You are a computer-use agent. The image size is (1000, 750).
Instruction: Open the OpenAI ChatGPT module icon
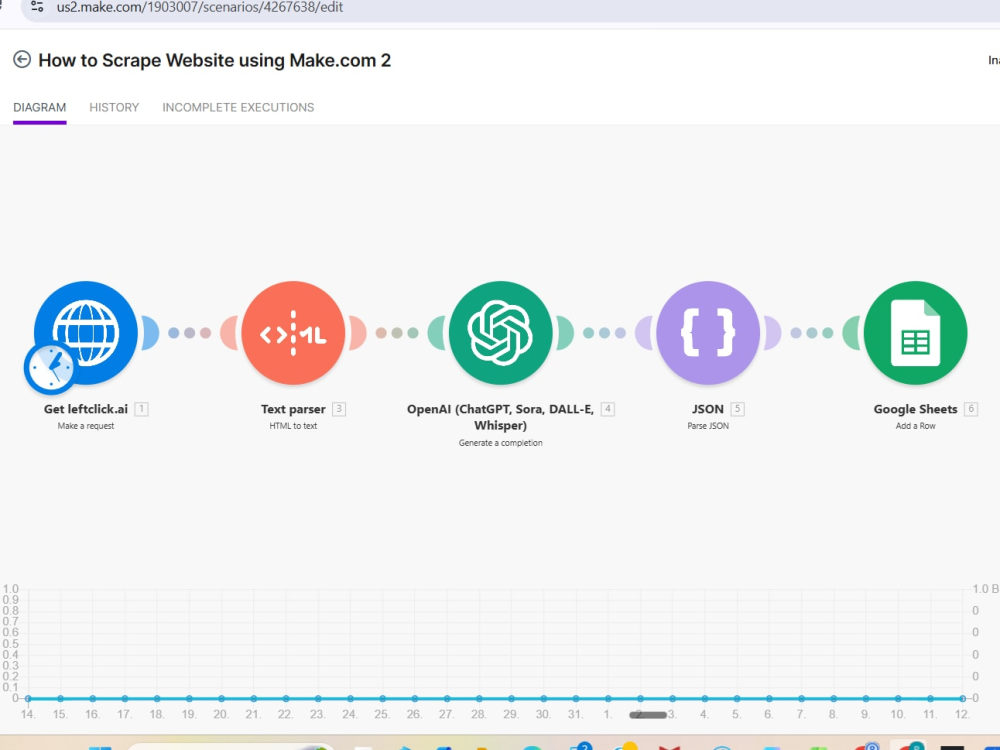[x=501, y=332]
